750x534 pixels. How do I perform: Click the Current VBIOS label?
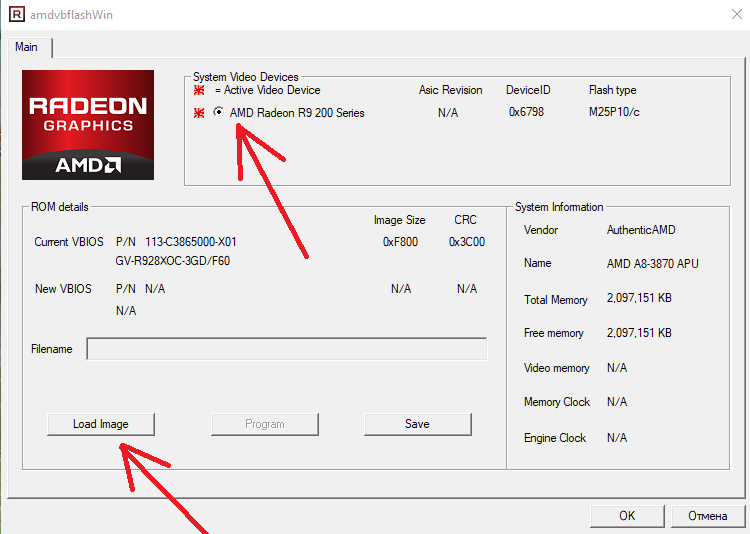click(69, 242)
